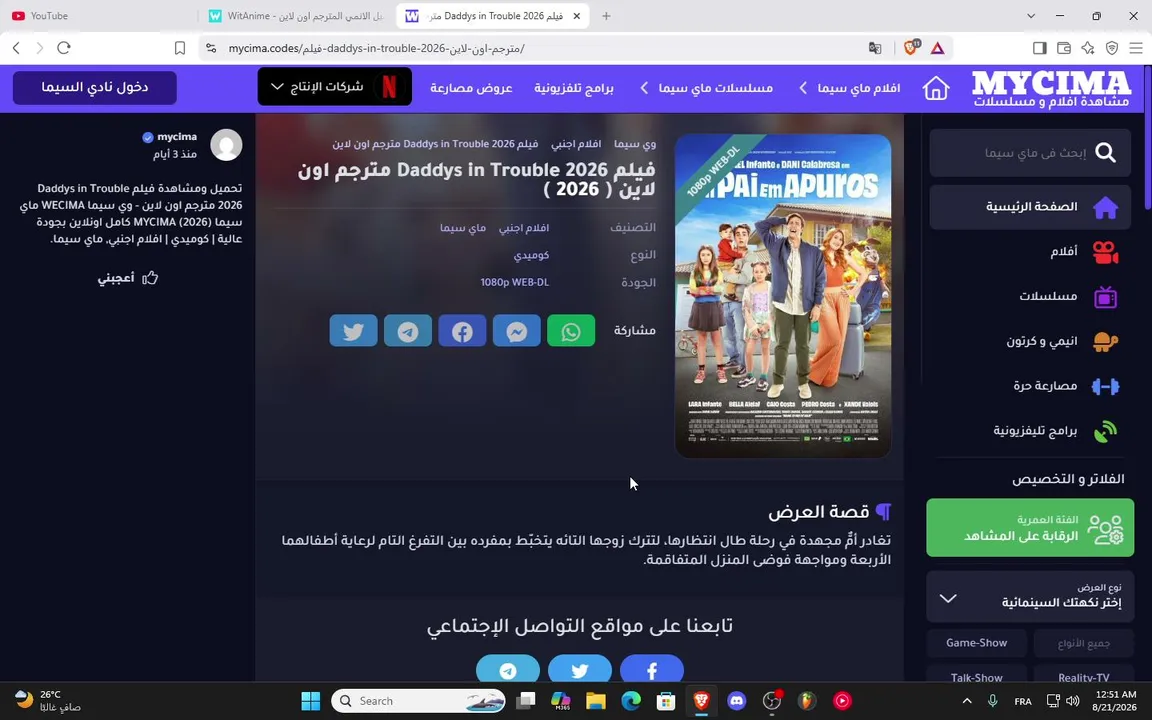
Task: Expand the نوع العرض selector
Action: pos(1030,597)
